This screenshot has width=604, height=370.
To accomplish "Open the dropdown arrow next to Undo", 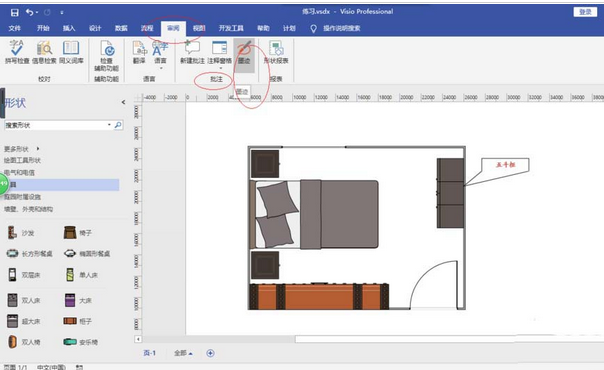I will tap(37, 13).
